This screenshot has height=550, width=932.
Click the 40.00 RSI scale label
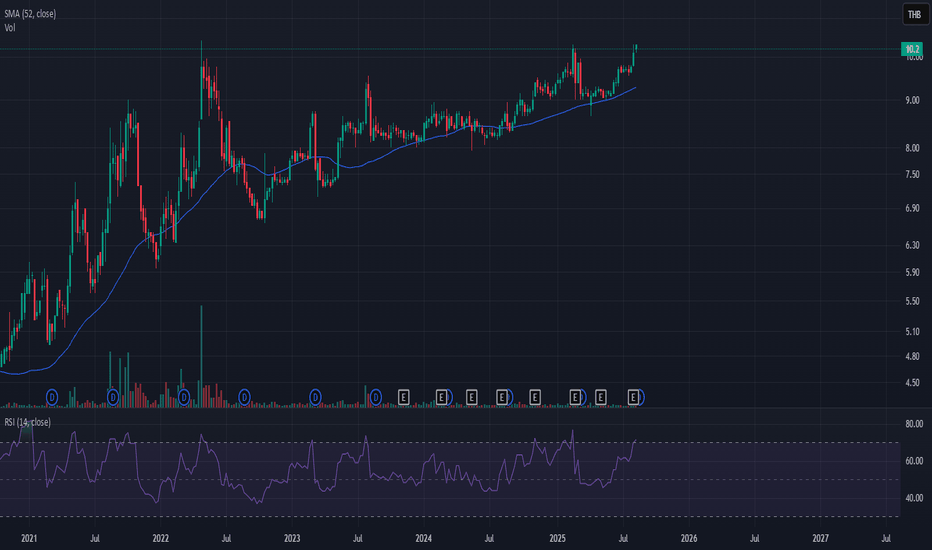pyautogui.click(x=914, y=498)
